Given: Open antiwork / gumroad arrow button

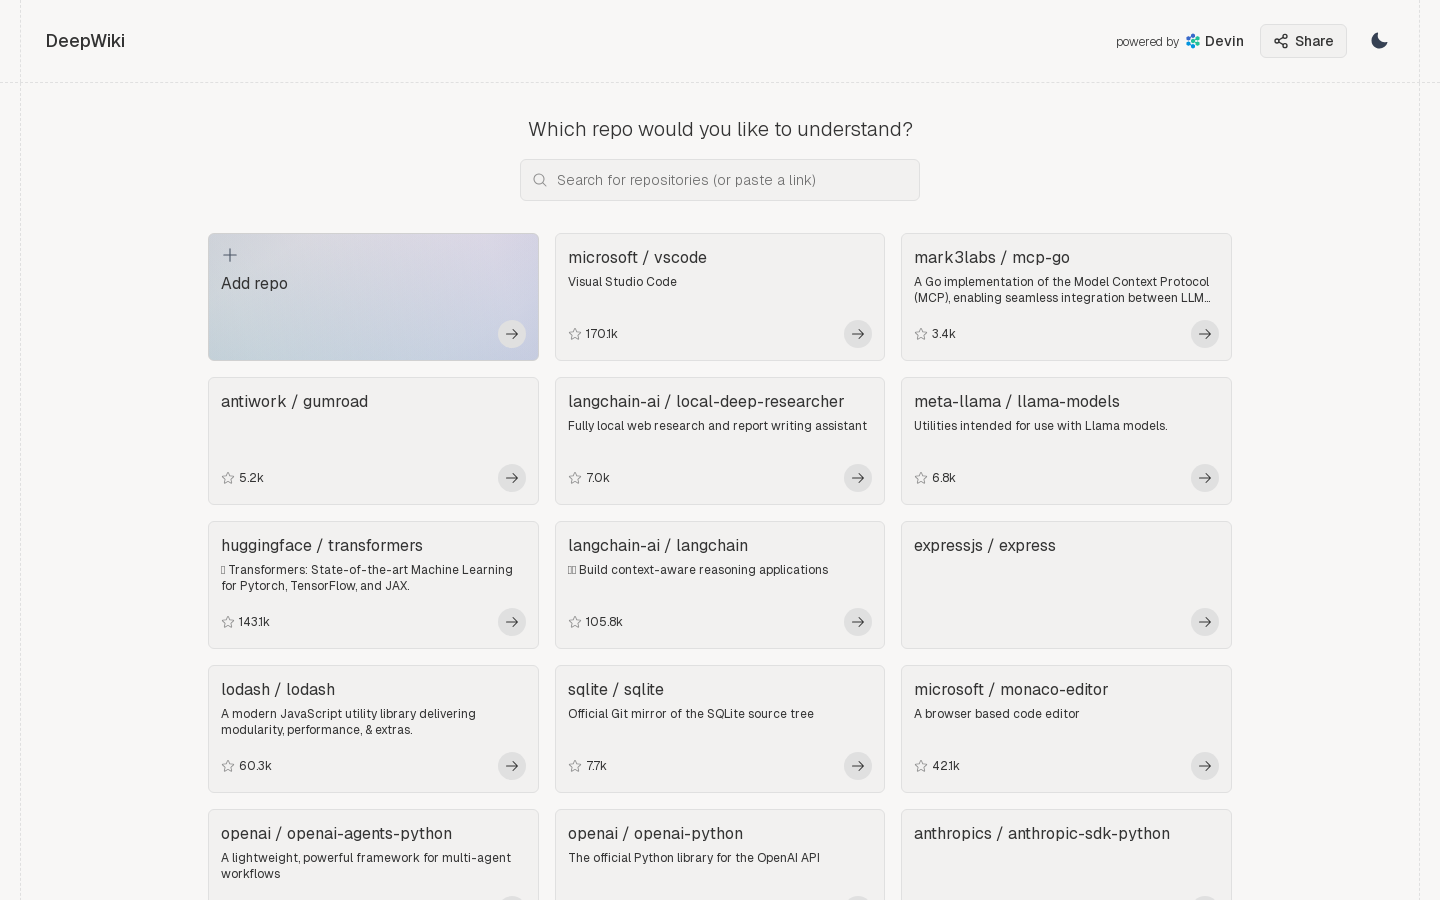Looking at the screenshot, I should [x=512, y=478].
